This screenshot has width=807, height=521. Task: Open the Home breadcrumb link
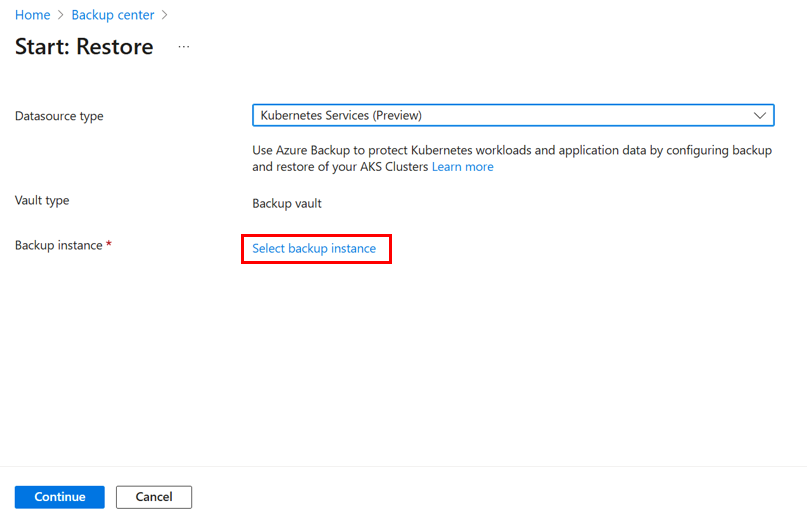click(32, 15)
